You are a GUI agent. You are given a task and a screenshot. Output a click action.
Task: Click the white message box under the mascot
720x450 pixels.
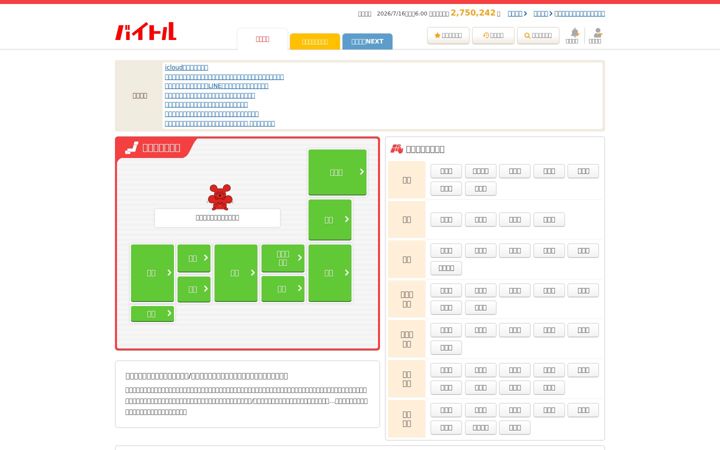click(x=218, y=218)
